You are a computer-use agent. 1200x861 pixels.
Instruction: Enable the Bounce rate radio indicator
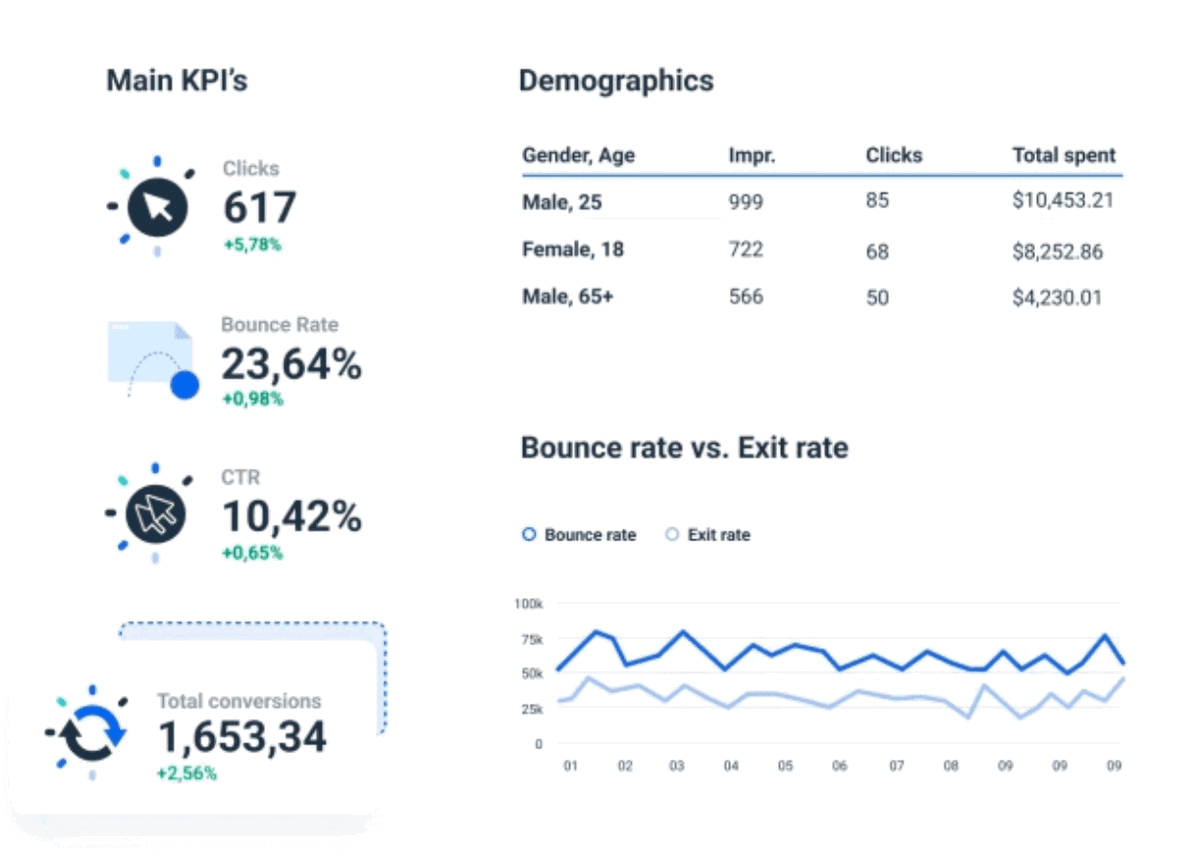point(528,535)
